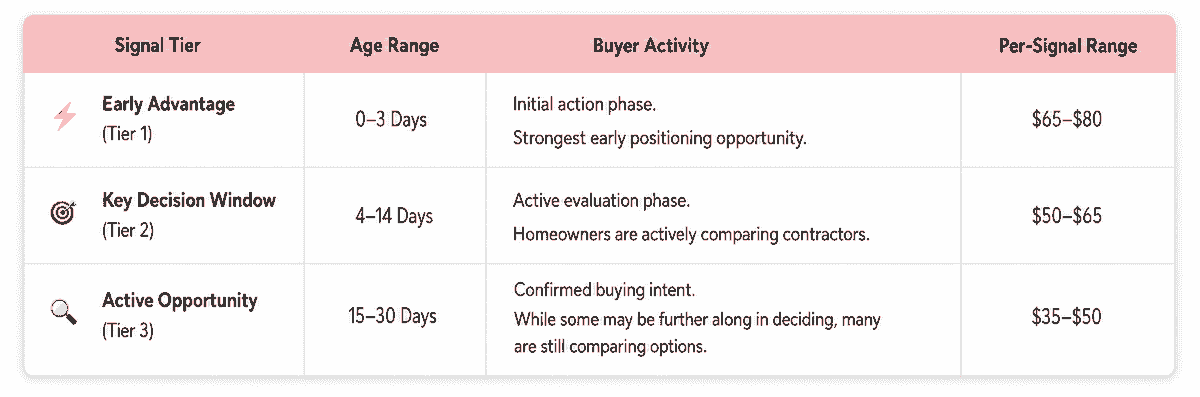Click the 'Confirmed buying intent.' text

[604, 291]
